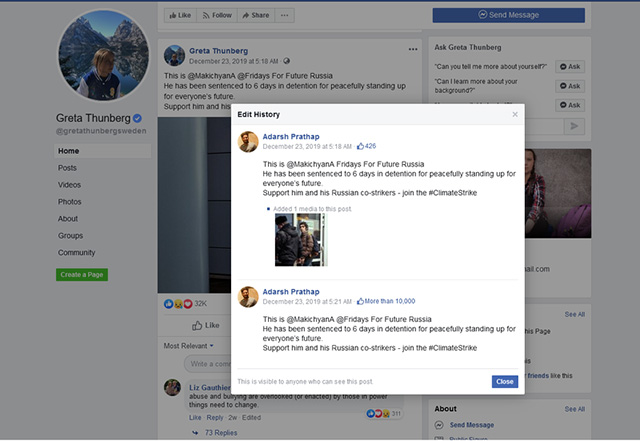Viewport: 640px width, 441px height.
Task: Click the public globe privacy icon
Action: (287, 61)
